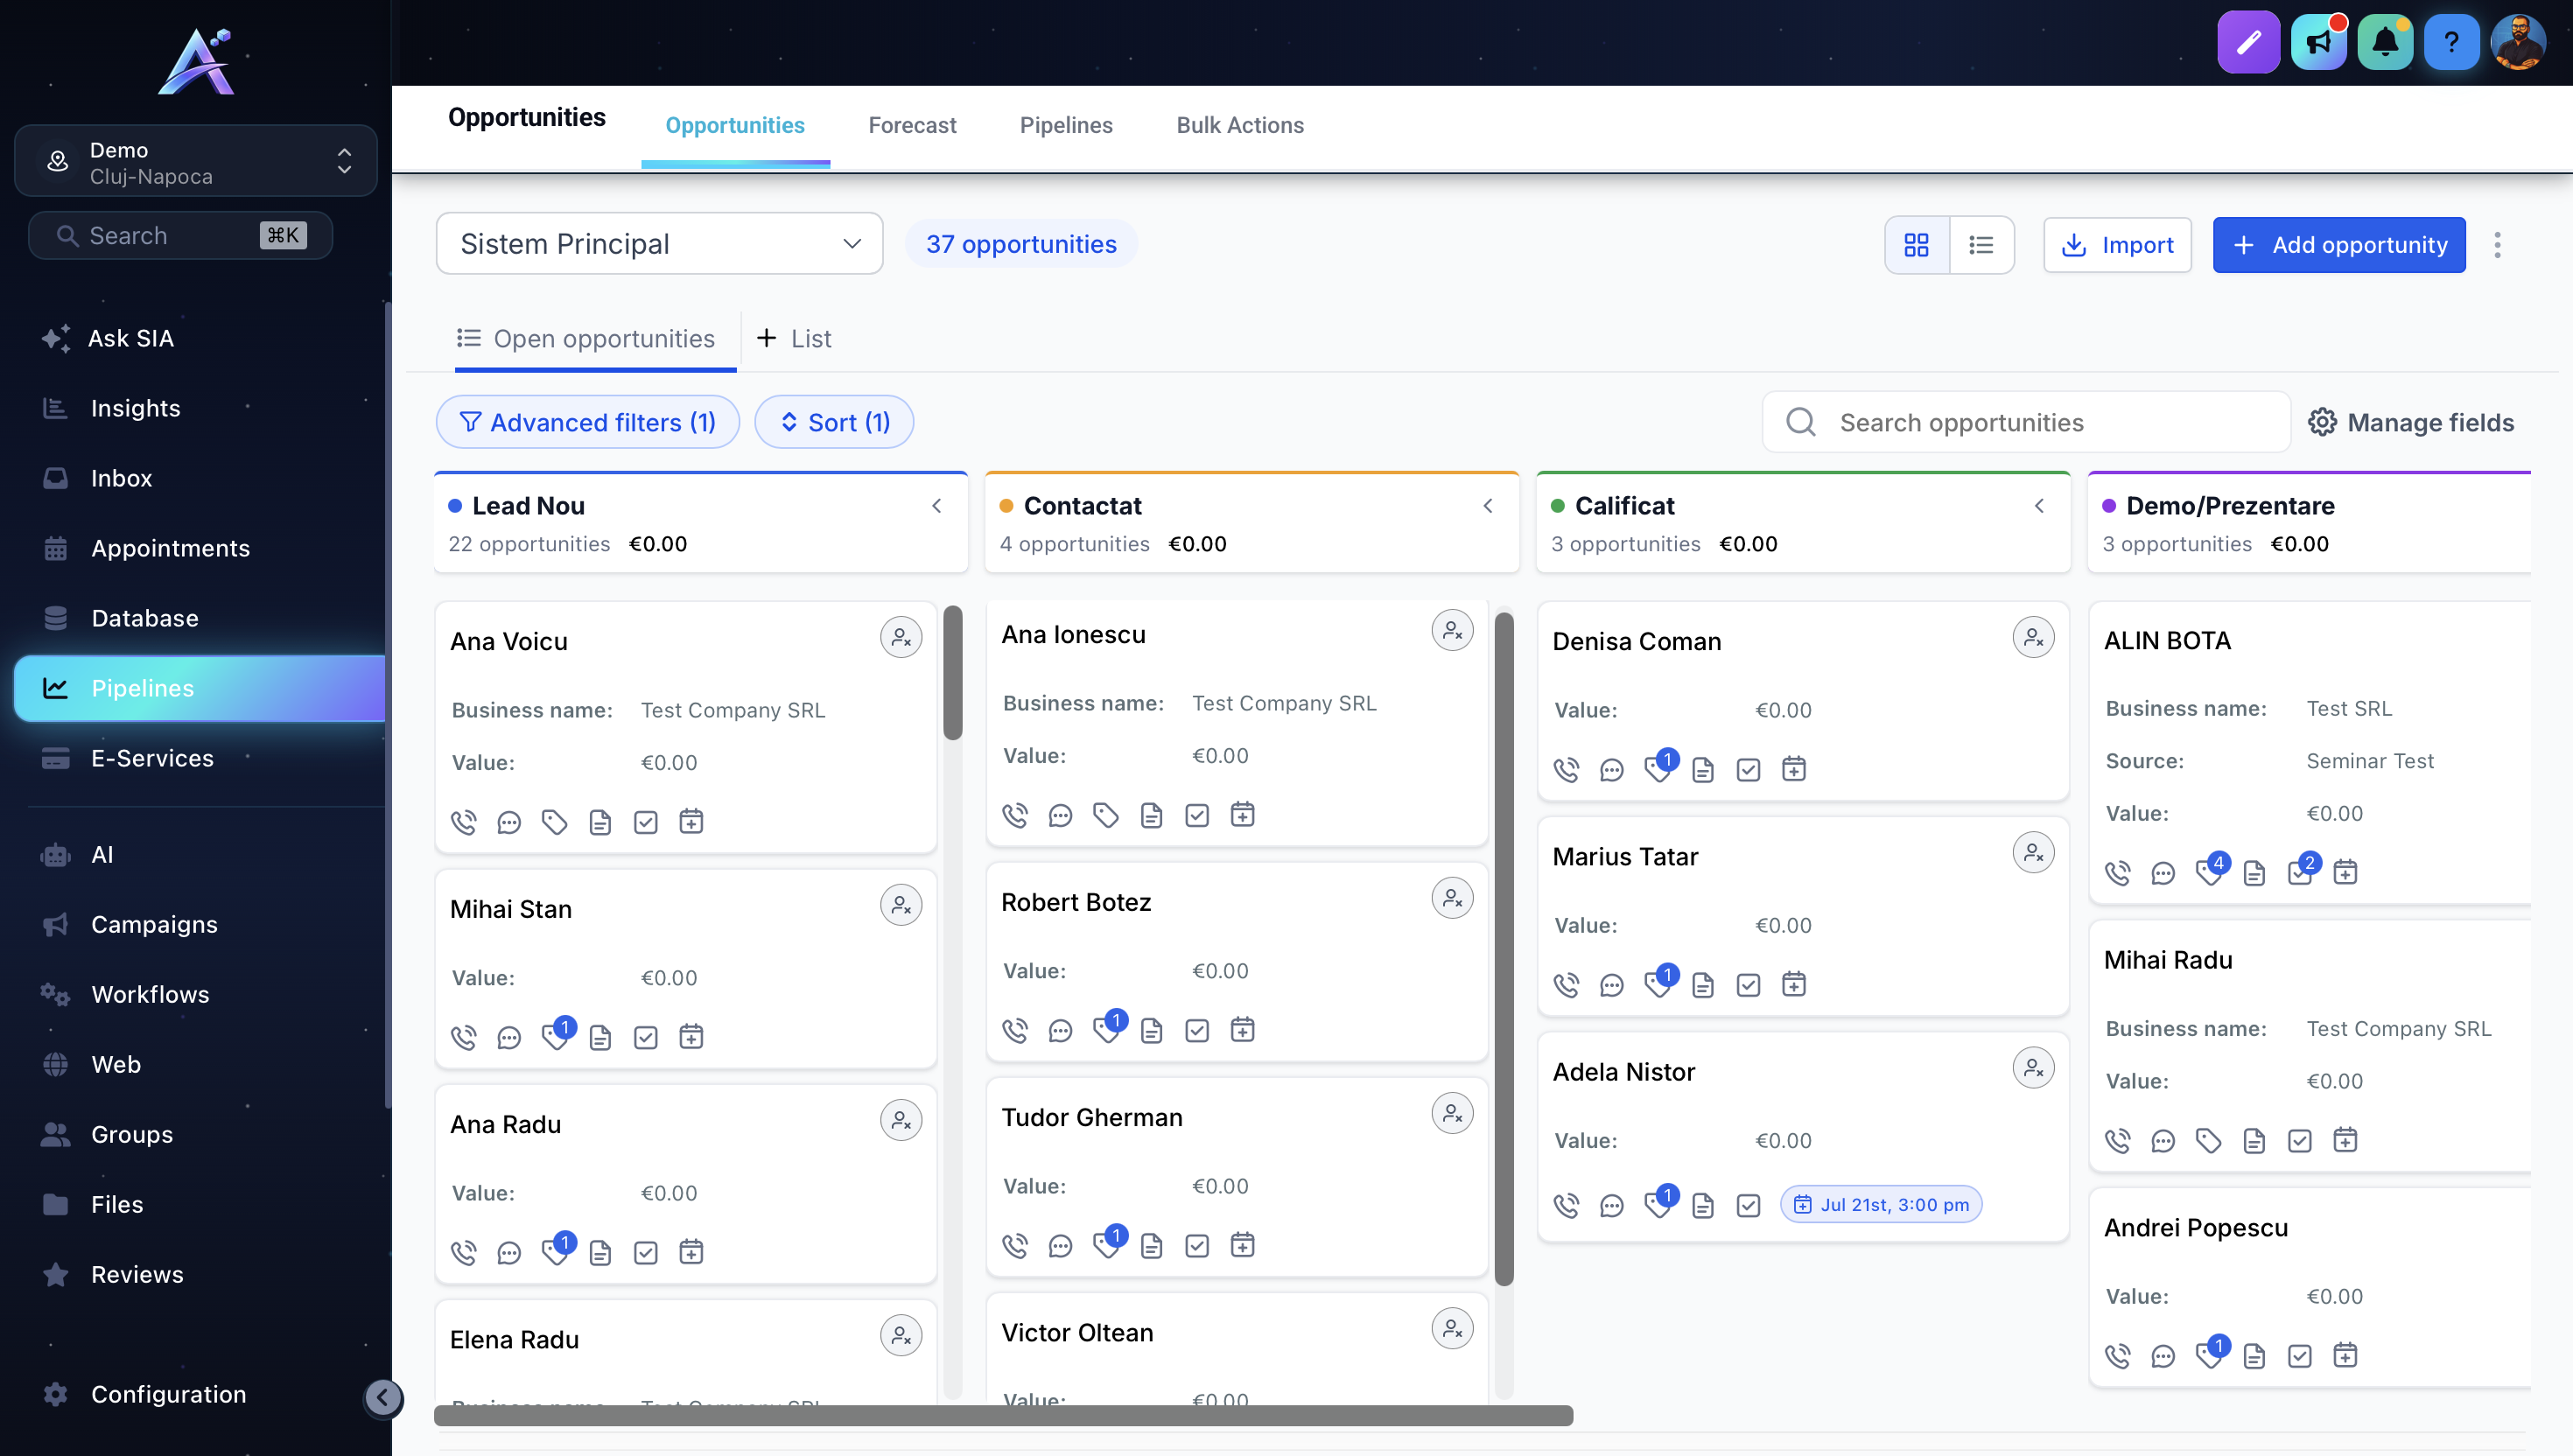
Task: Click assign user icon on Adela Nistor card
Action: click(2033, 1068)
